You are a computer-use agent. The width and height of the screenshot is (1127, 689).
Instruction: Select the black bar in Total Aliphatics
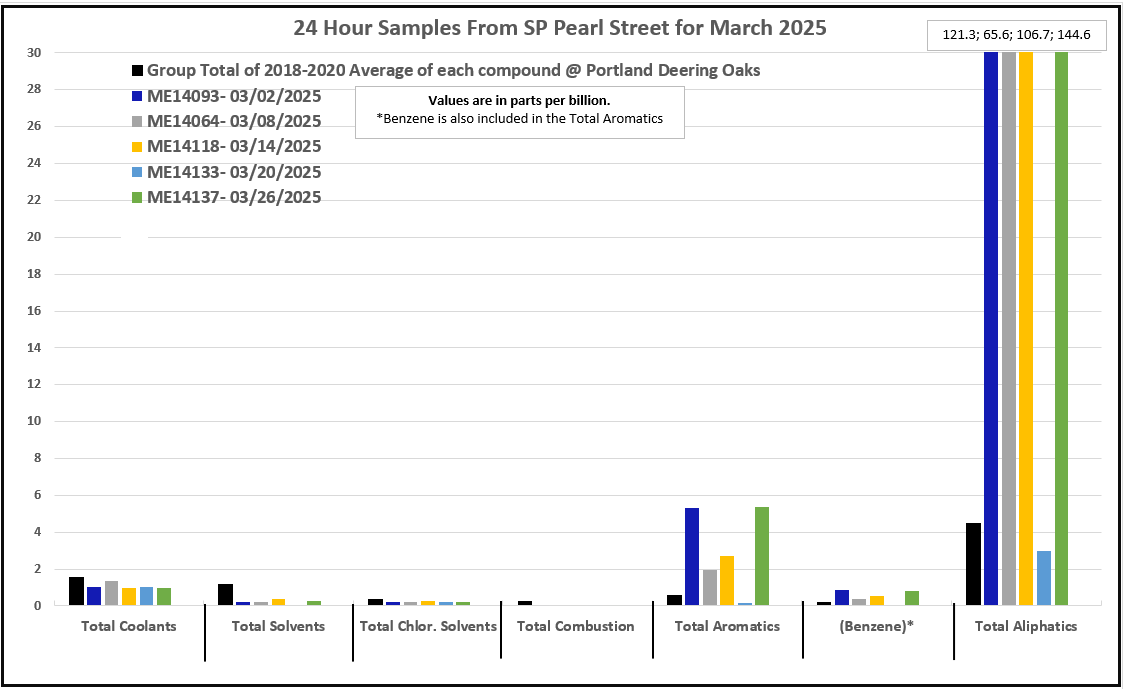(x=973, y=564)
